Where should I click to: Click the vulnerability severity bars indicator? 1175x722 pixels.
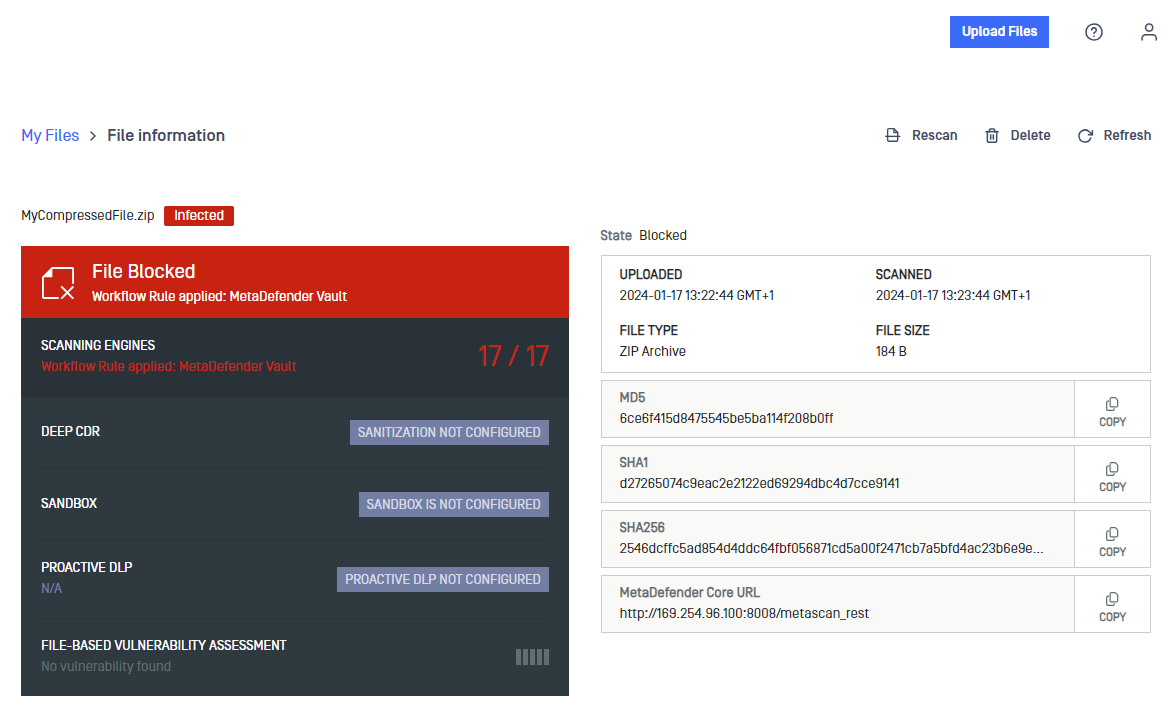(532, 658)
